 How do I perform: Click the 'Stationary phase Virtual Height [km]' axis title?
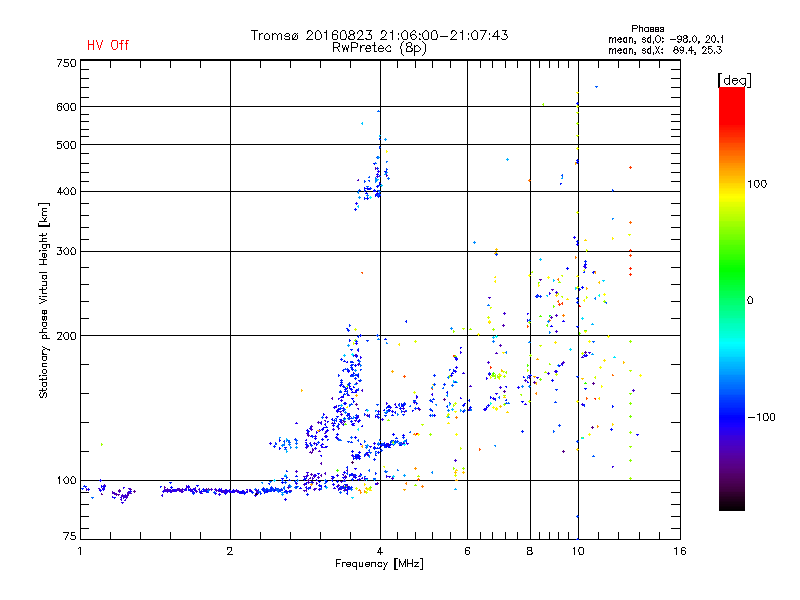[44, 300]
